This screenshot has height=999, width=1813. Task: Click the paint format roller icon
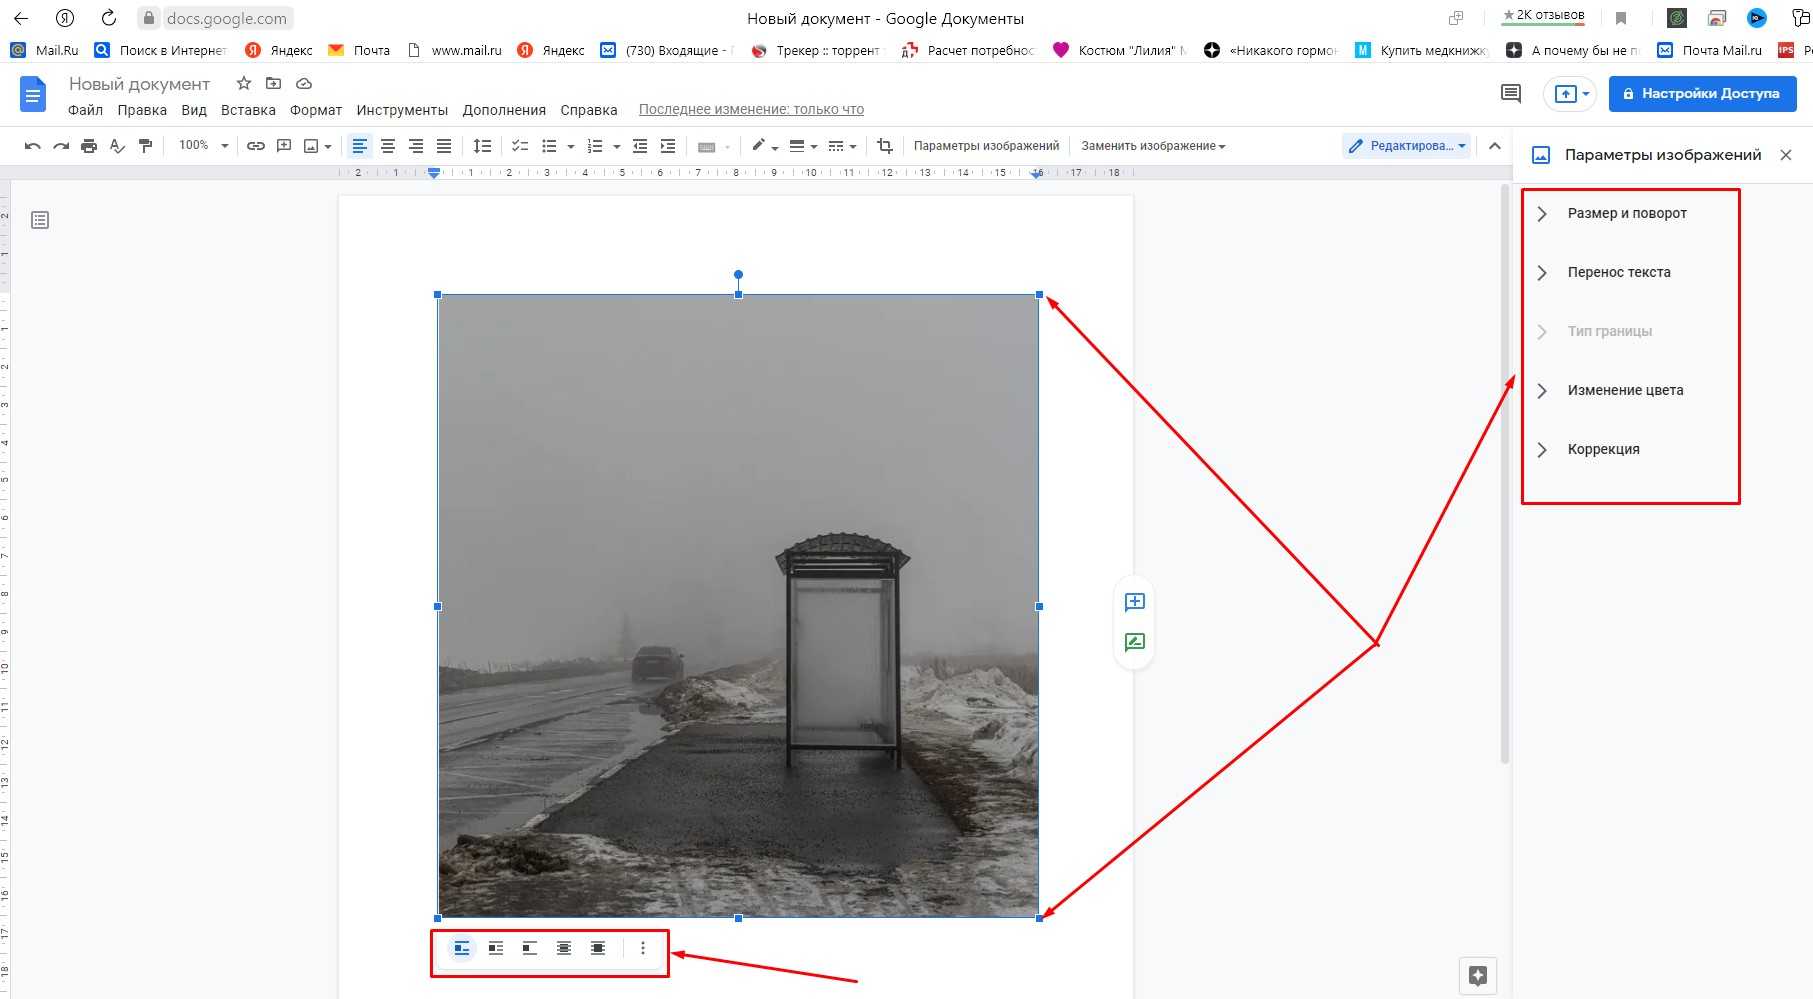146,146
